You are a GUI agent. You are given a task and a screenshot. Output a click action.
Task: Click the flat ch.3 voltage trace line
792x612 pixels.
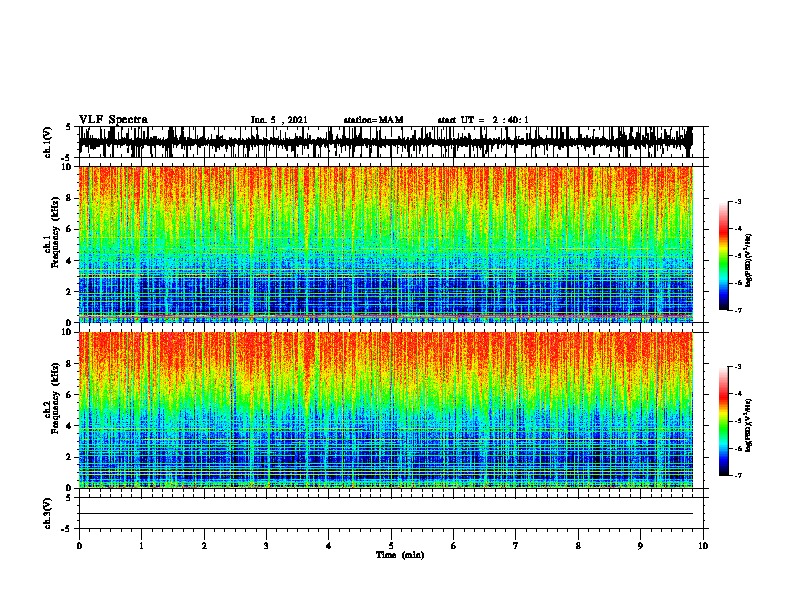click(x=385, y=514)
